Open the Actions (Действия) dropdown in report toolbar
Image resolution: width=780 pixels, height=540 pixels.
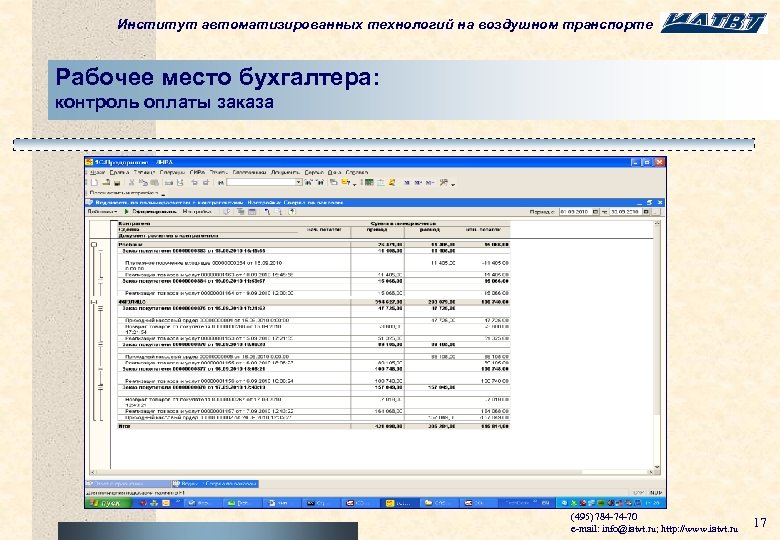102,212
